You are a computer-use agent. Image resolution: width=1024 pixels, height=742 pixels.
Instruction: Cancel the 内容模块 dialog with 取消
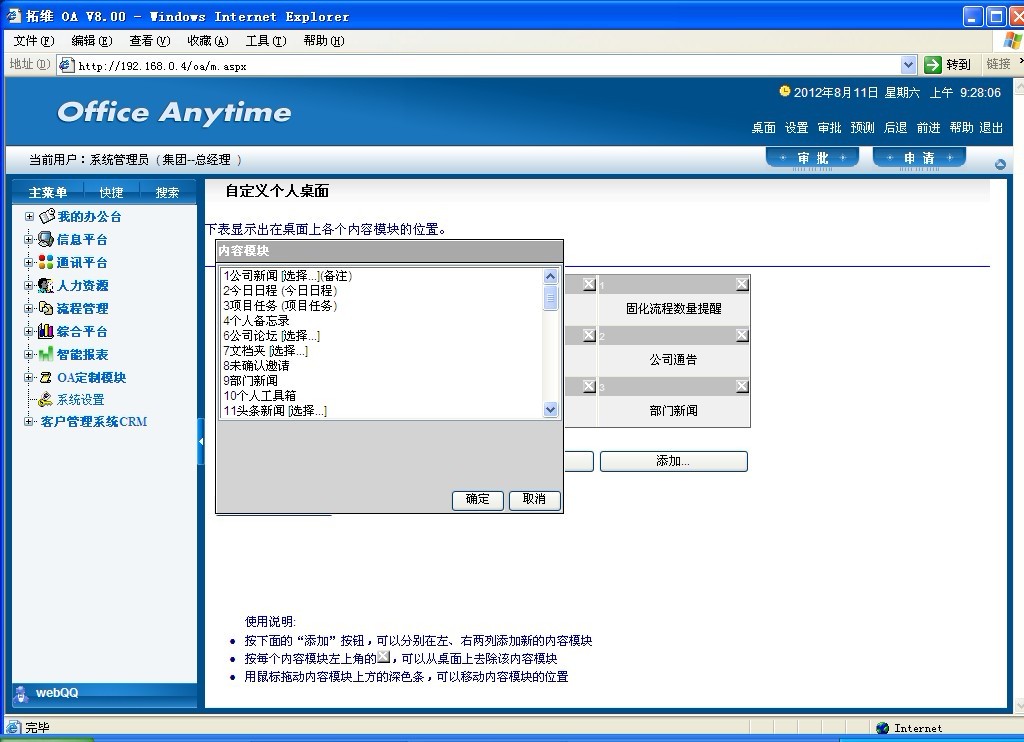click(534, 499)
